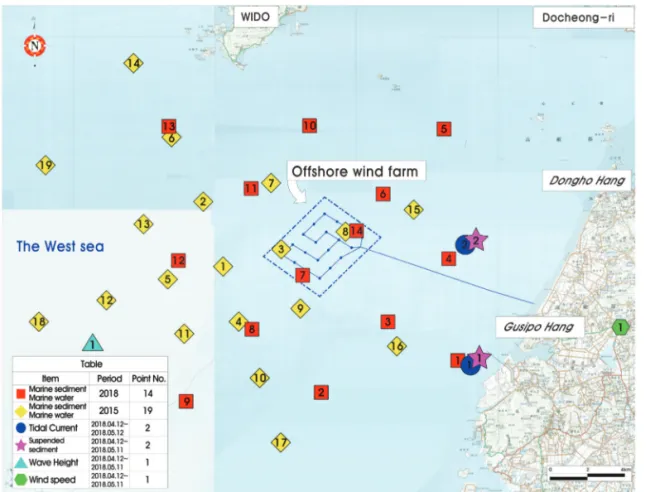Click the north compass rose icon
655x492 pixels.
35,45
